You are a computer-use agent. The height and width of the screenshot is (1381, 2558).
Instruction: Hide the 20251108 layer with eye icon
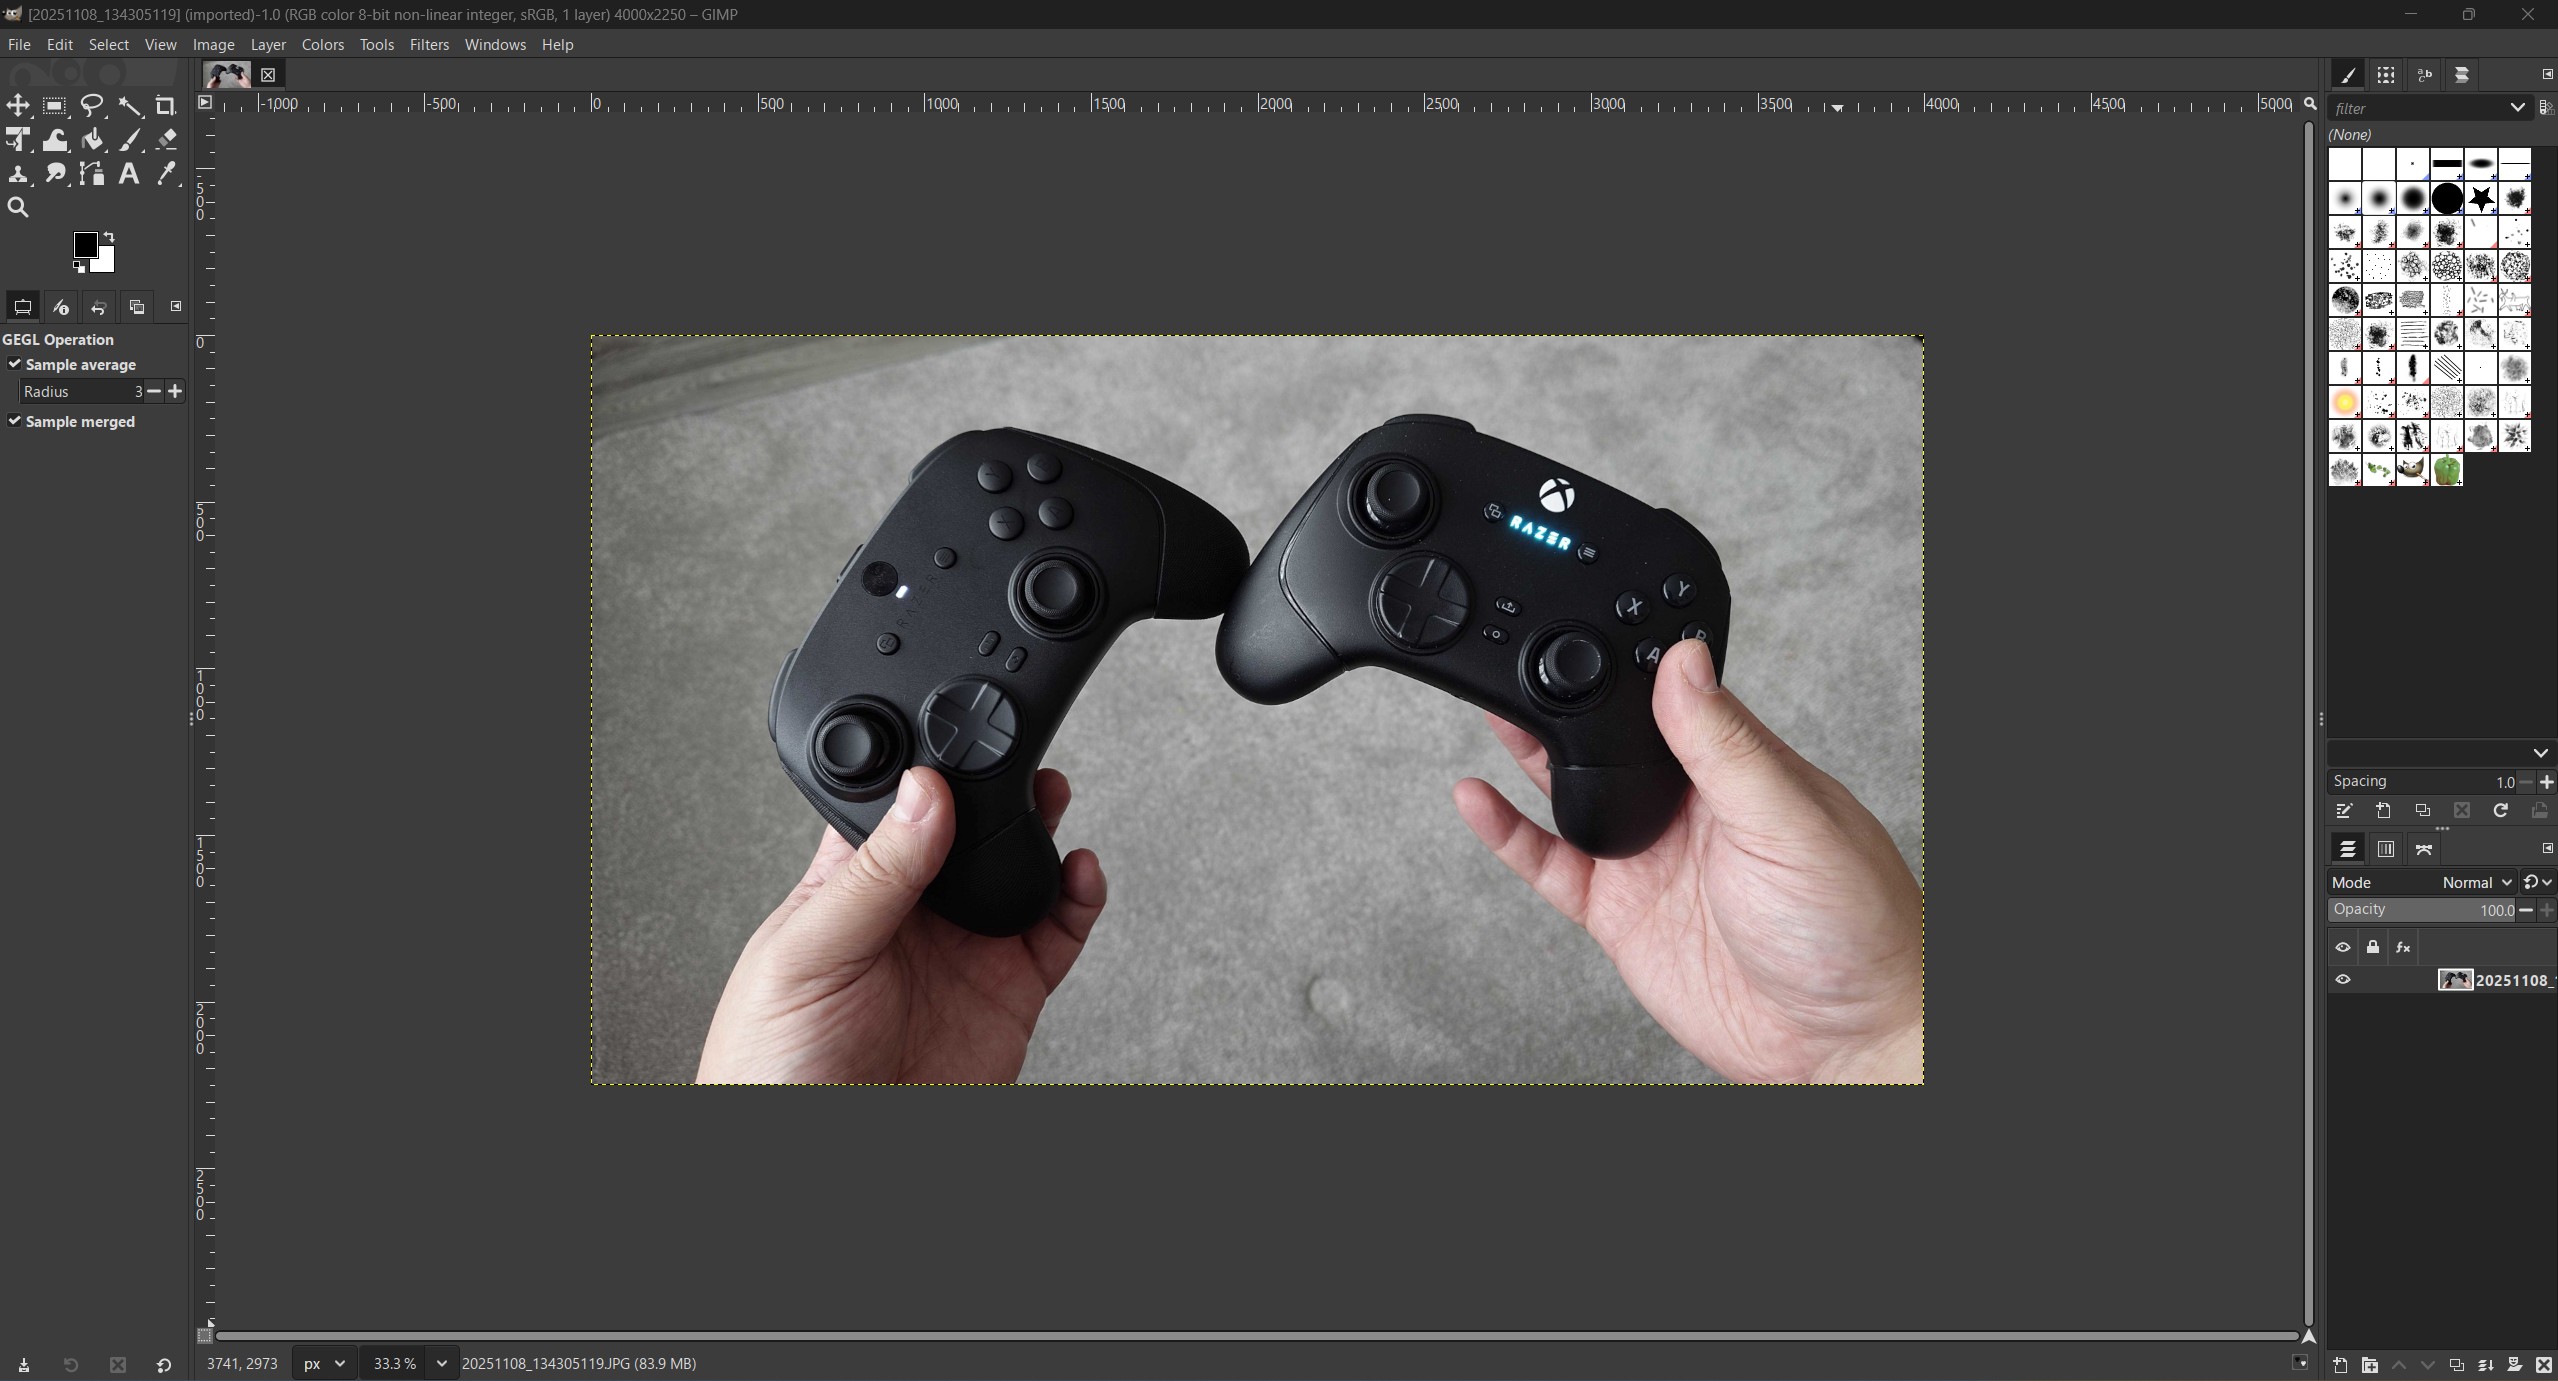point(2342,980)
